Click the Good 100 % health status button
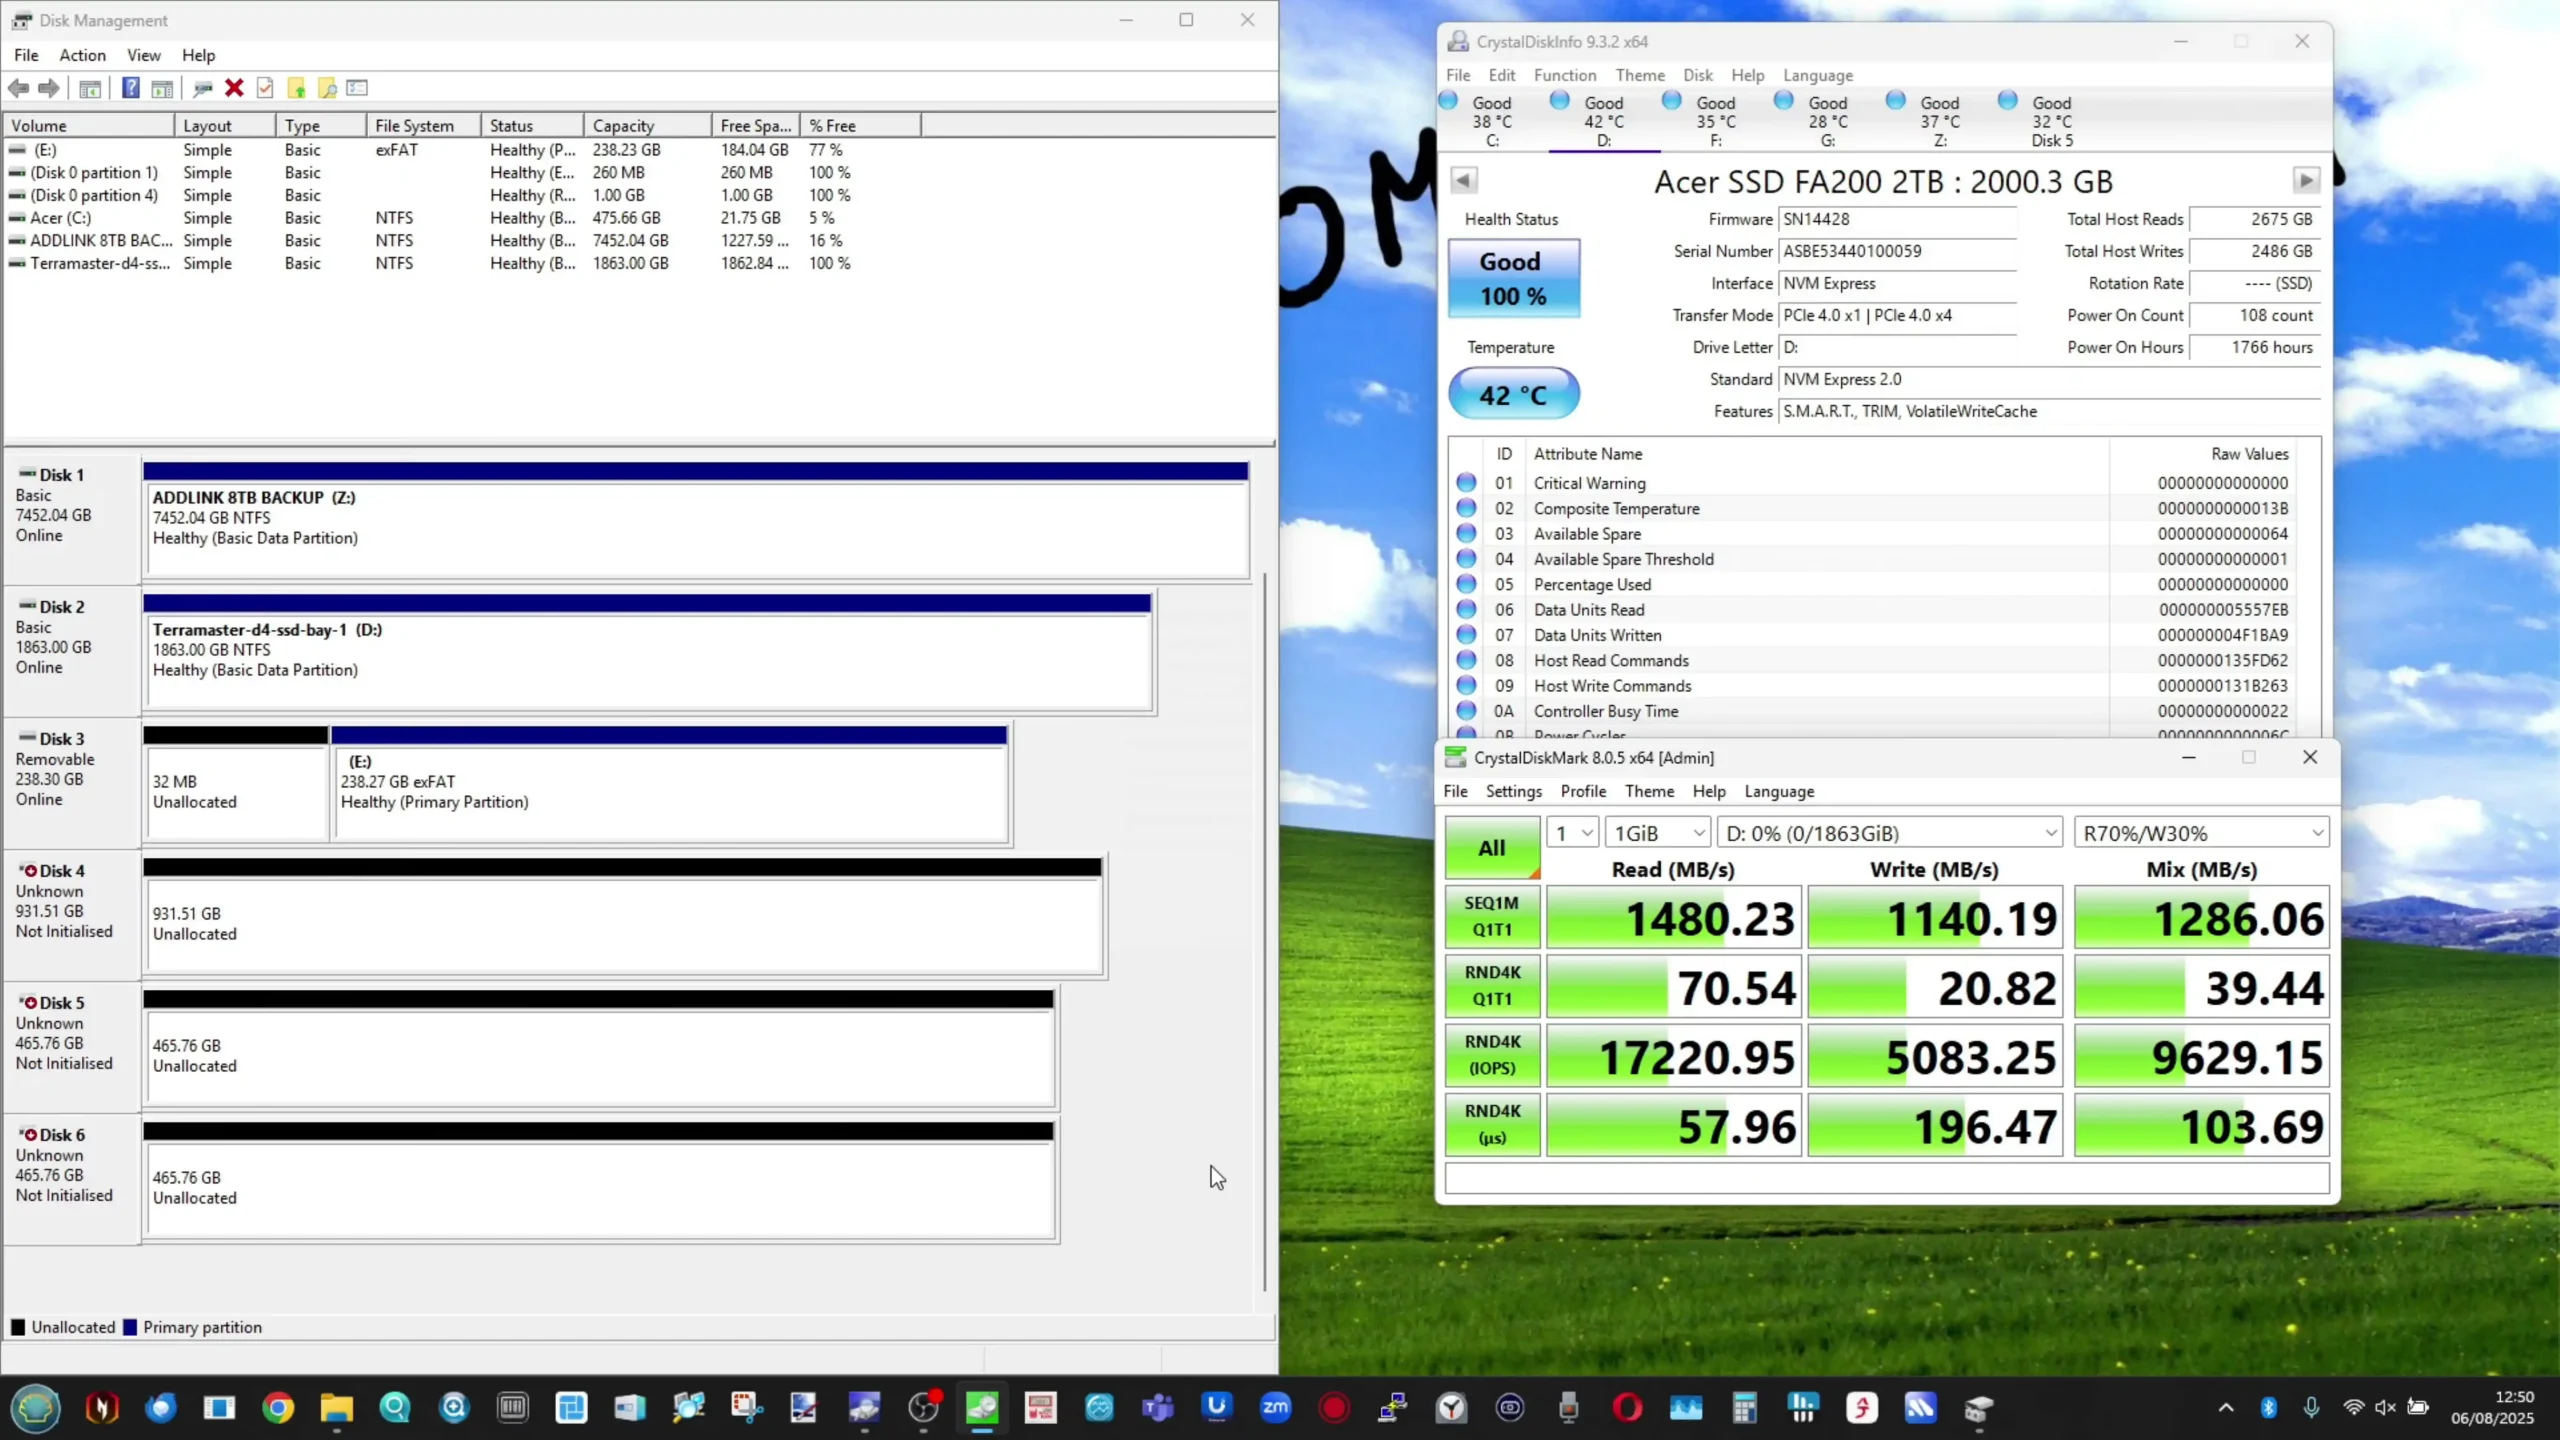 (x=1514, y=278)
